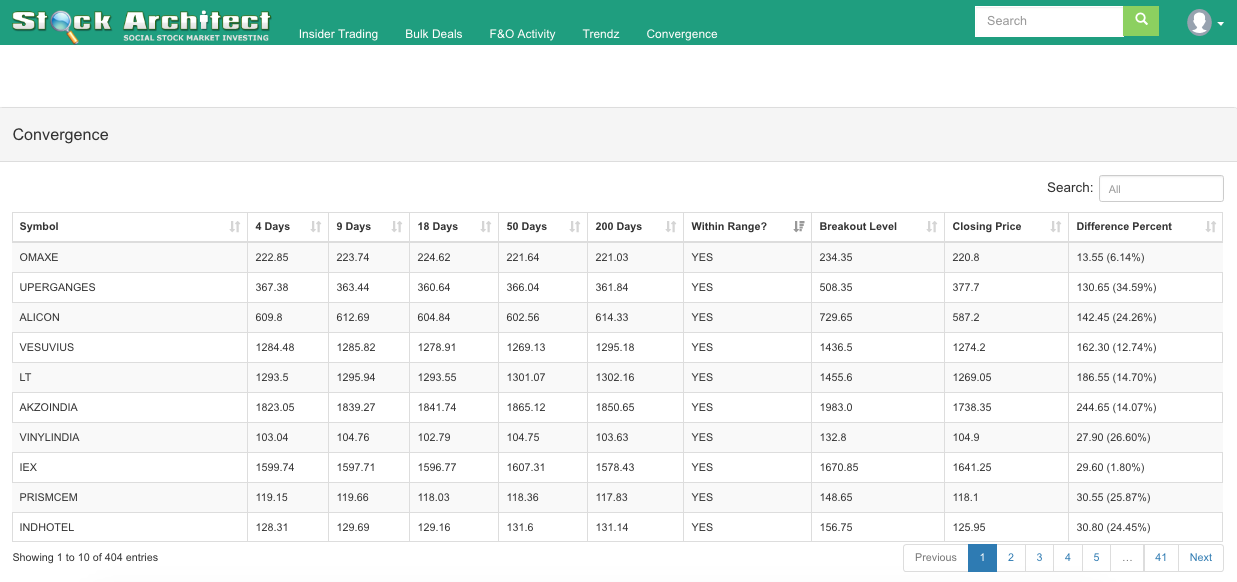Focus the top navbar Search field
Viewport: 1237px width, 582px height.
[1049, 21]
